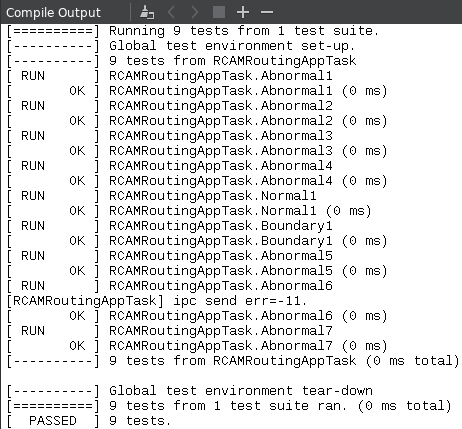The height and width of the screenshot is (429, 462).
Task: Go to next item arrow
Action: coord(194,12)
